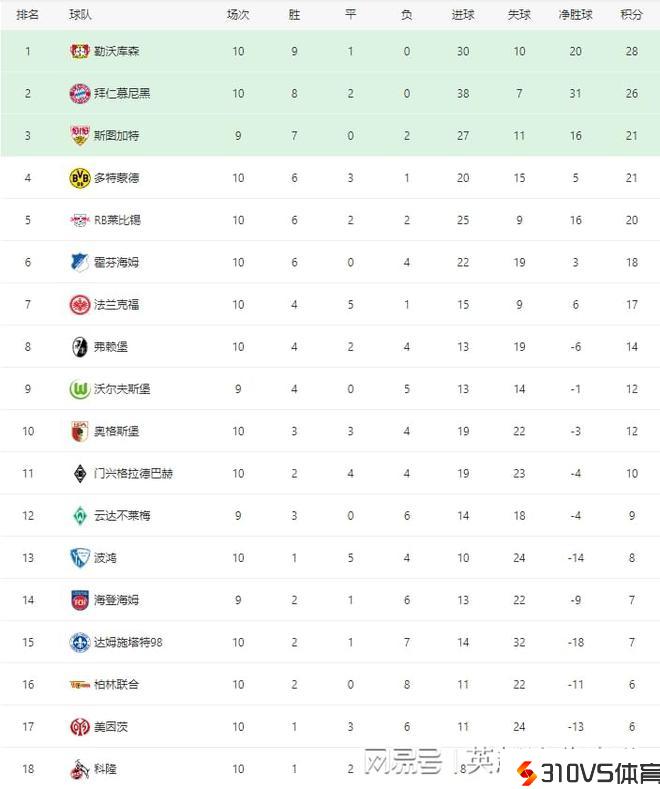Click the 进球 column header

click(463, 15)
